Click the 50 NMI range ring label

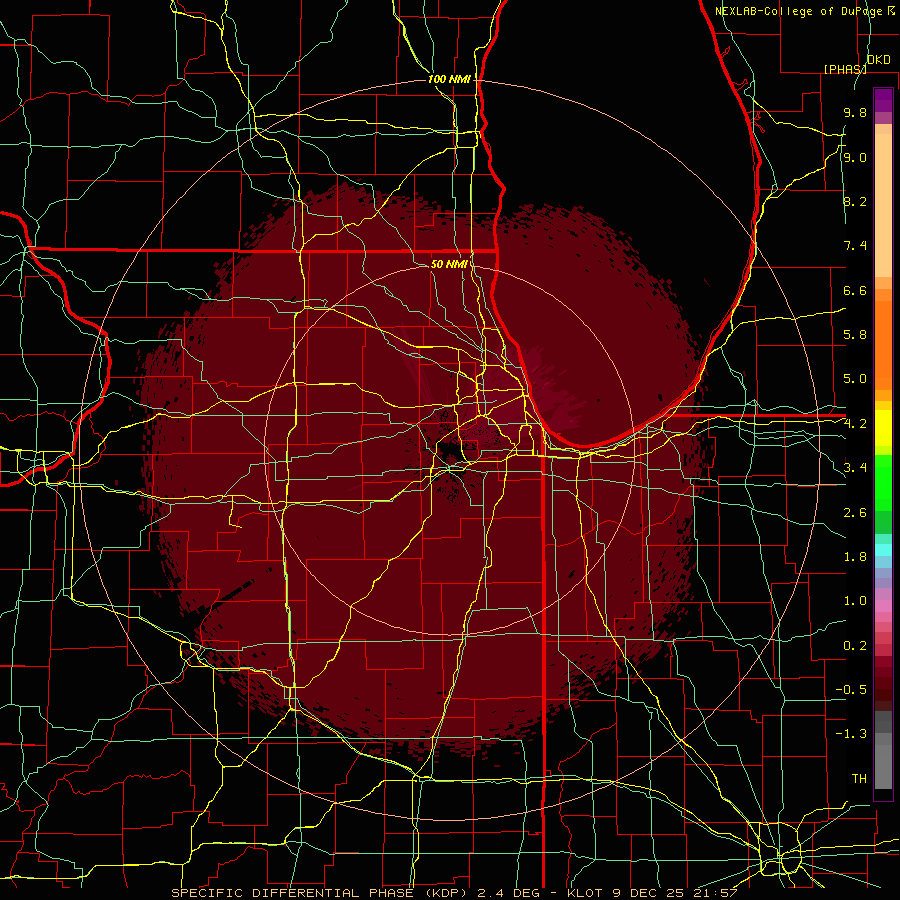pyautogui.click(x=449, y=264)
